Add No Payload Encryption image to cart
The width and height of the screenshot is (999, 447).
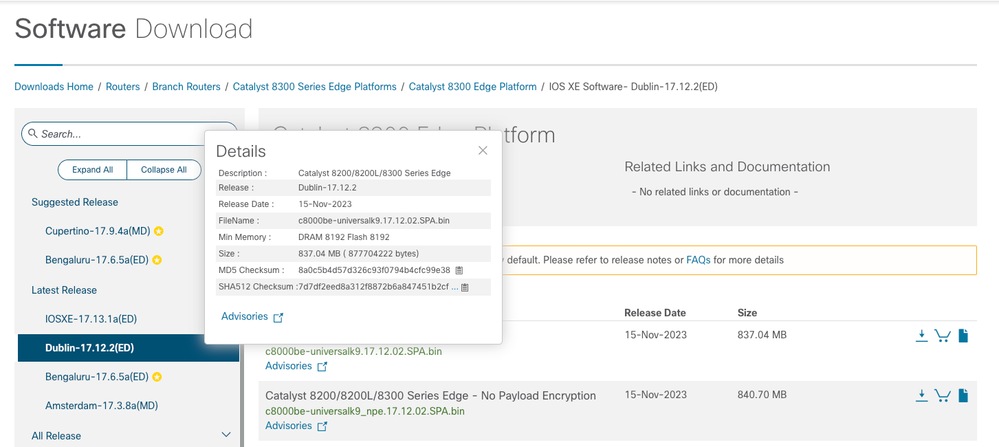click(x=942, y=396)
